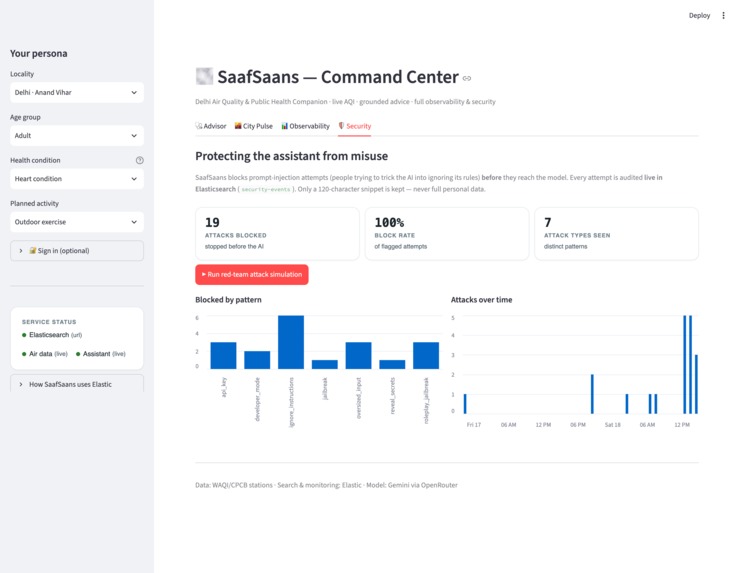
Task: Switch to the Advisor tab
Action: click(211, 126)
